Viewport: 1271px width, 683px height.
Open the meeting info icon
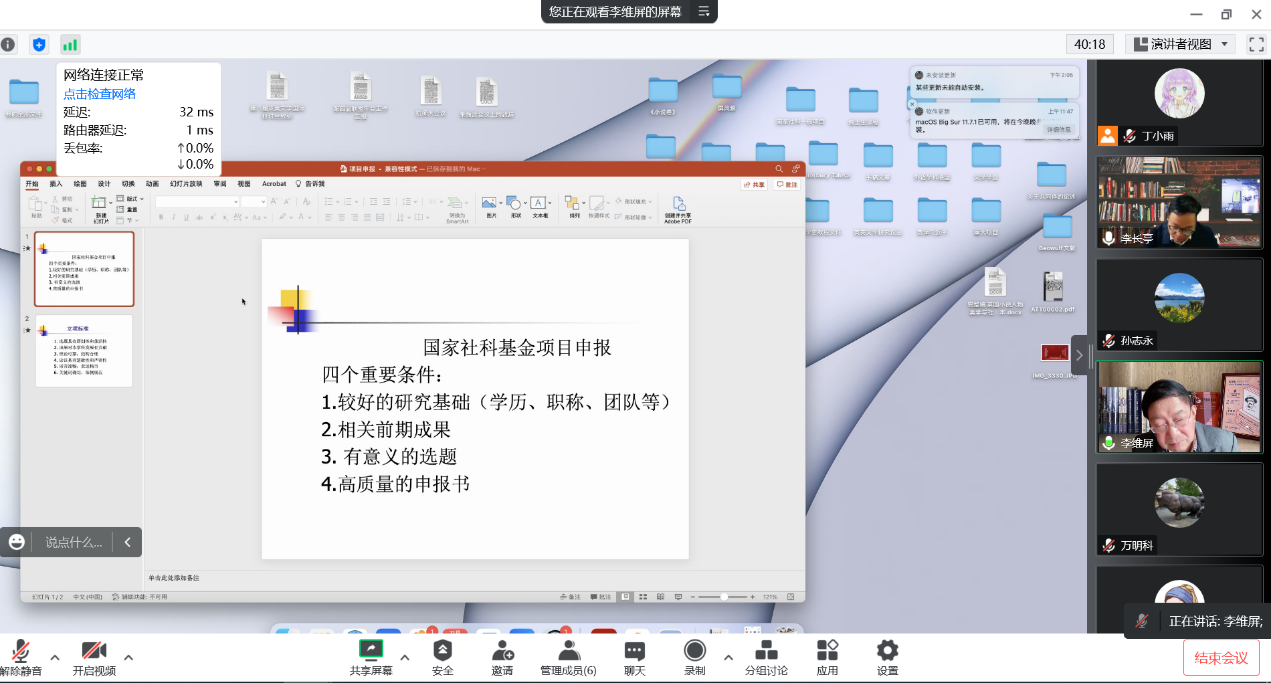click(8, 45)
